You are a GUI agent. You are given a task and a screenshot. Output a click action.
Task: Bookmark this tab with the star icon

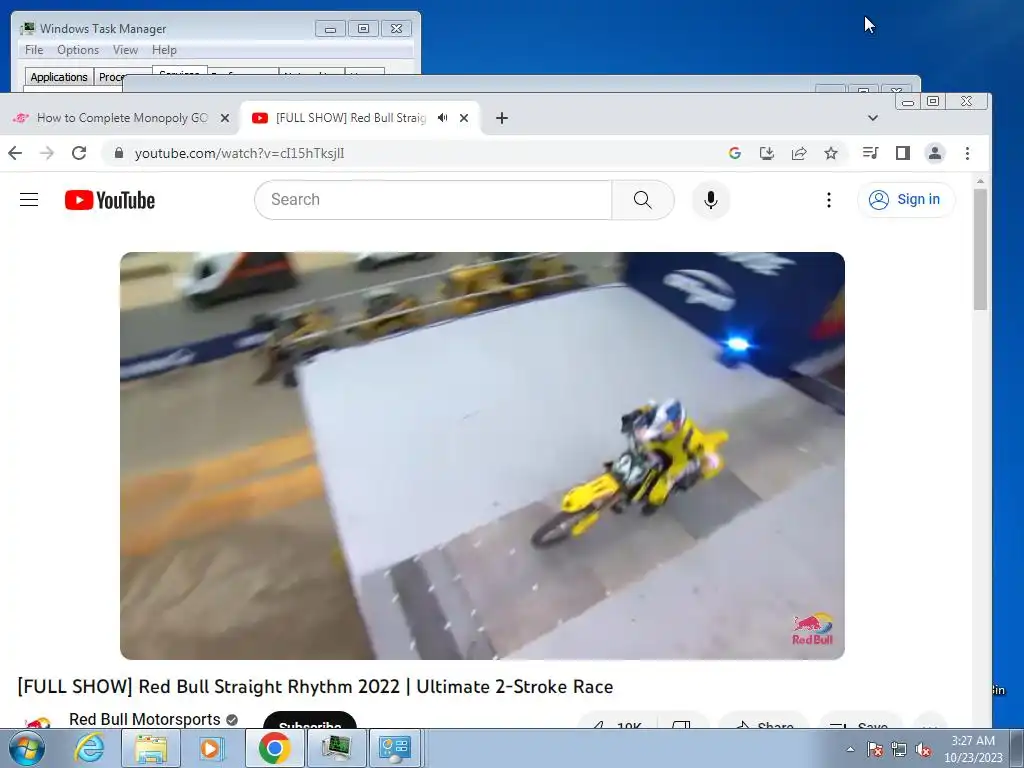click(831, 153)
